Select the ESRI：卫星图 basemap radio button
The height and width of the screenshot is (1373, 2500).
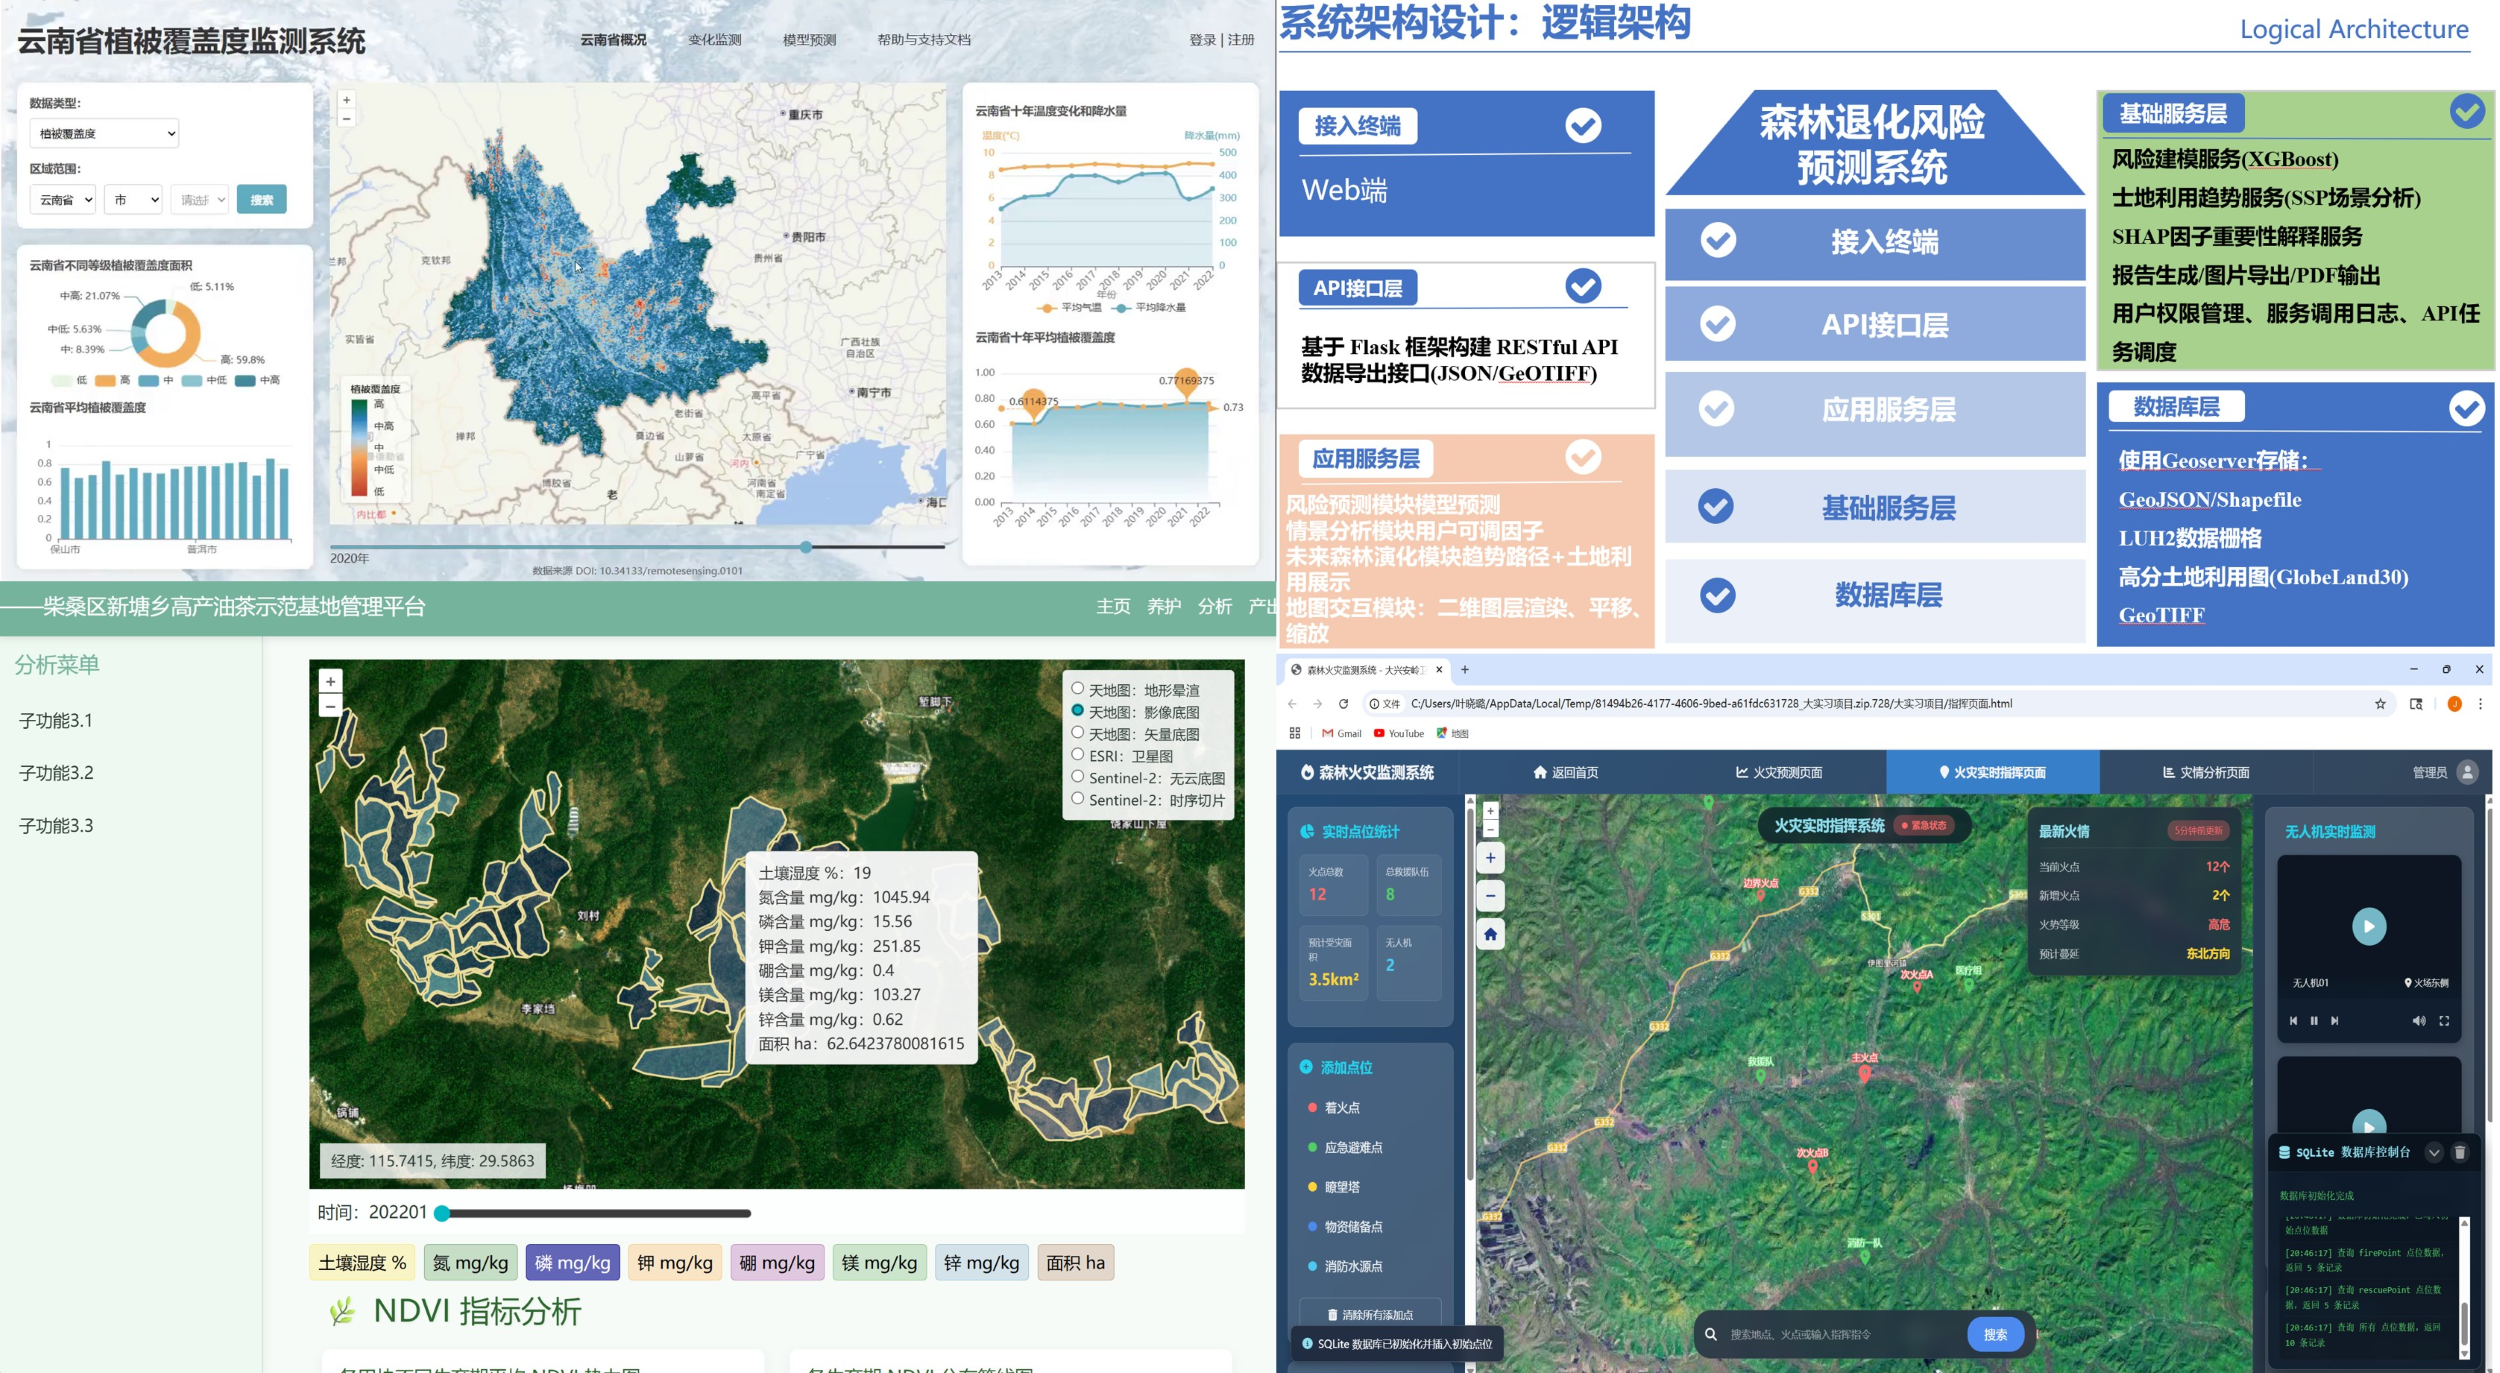1077,755
